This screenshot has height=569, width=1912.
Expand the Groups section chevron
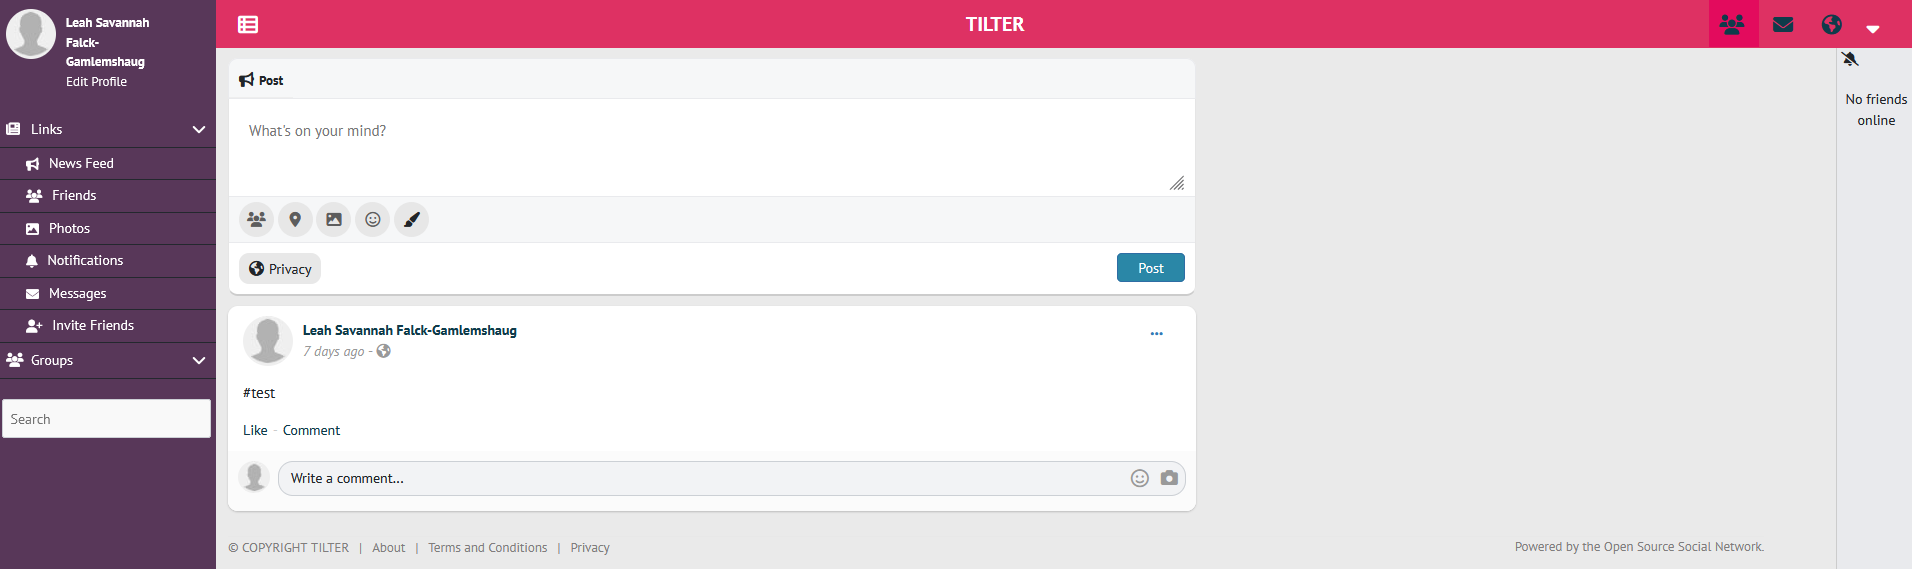tap(199, 360)
